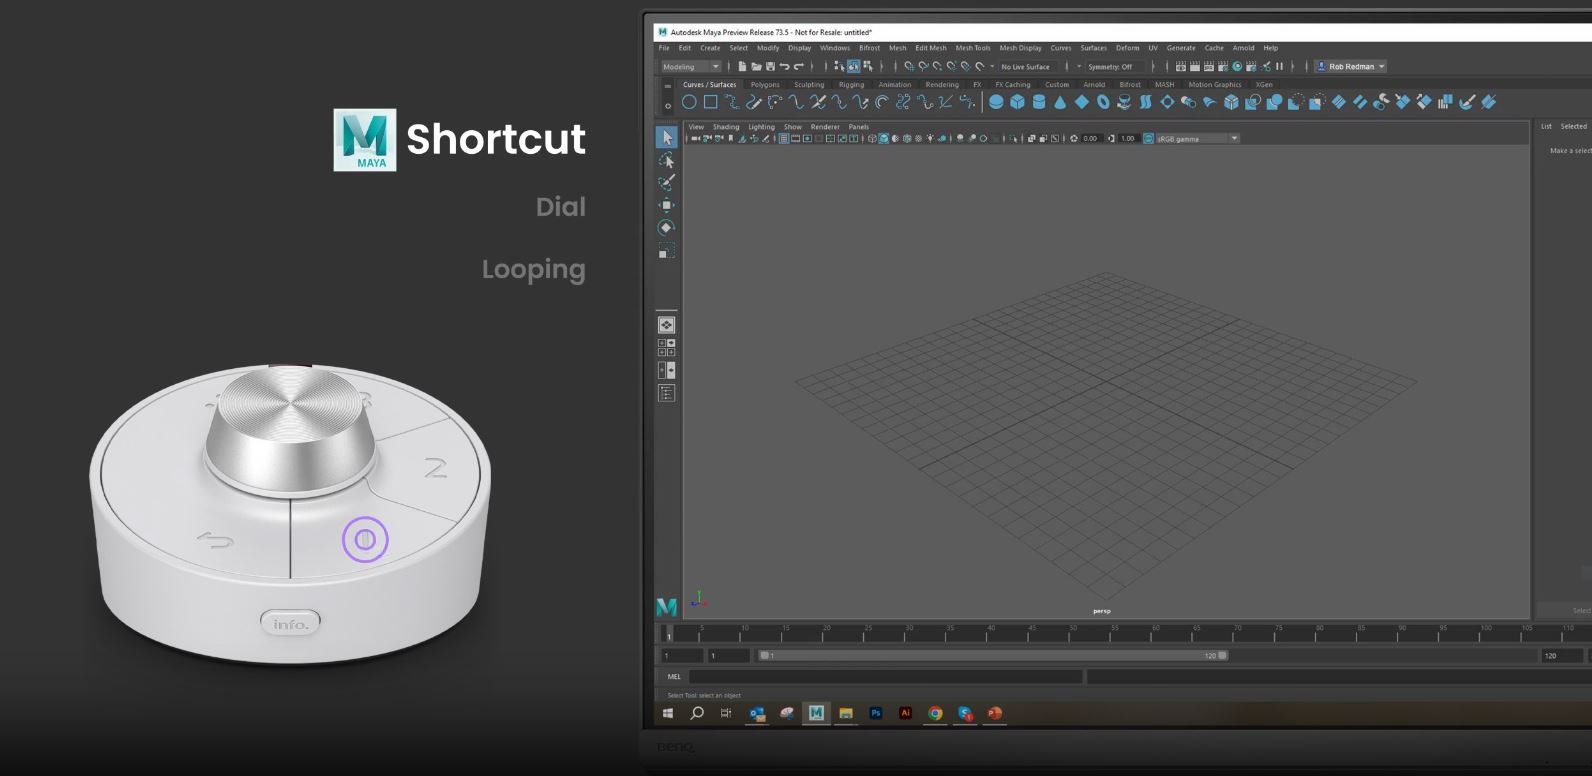The width and height of the screenshot is (1592, 776).
Task: Pick the Lasso Select tool
Action: pos(666,161)
